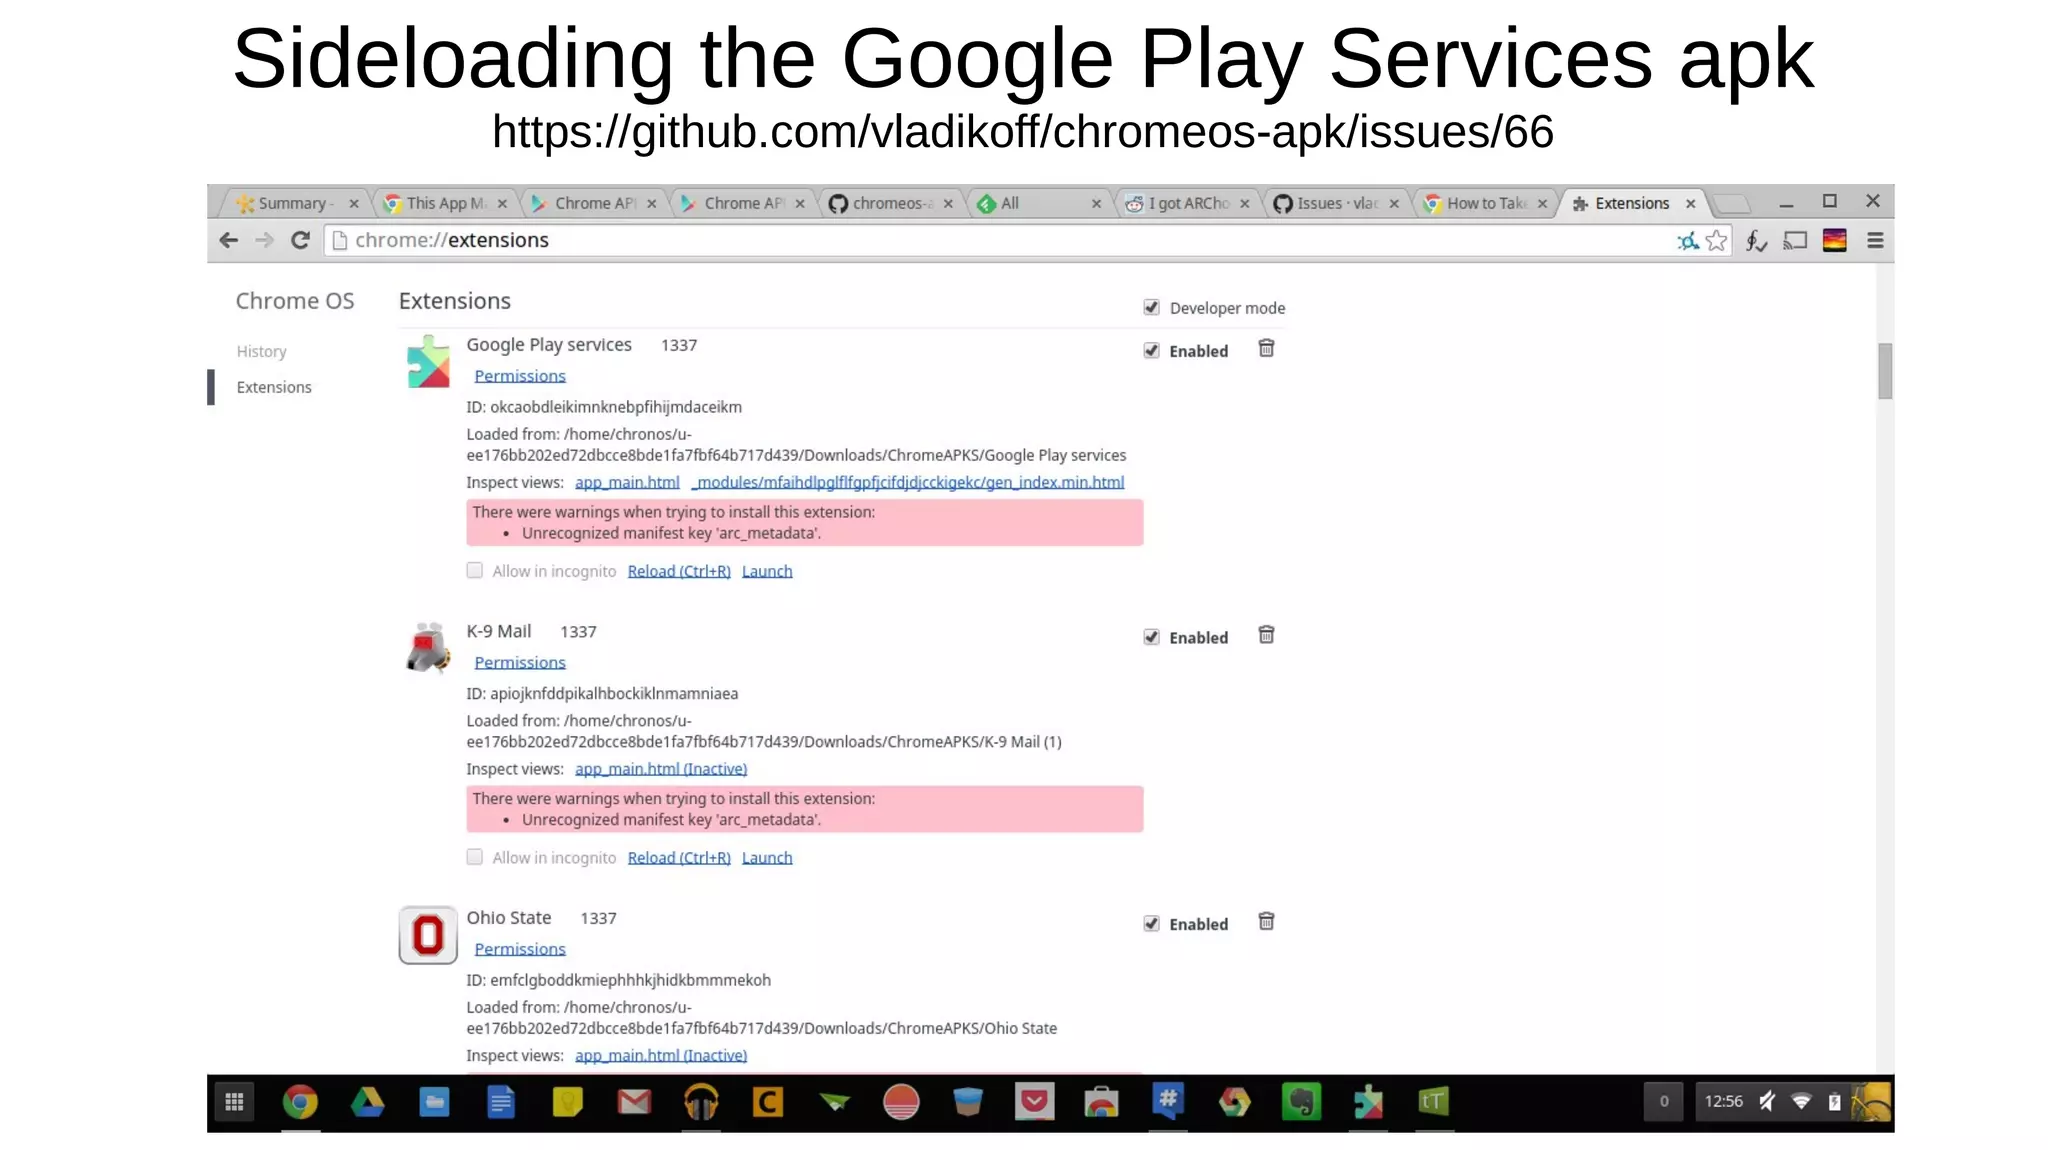Open the status tray clock 12:56
This screenshot has width=2048, height=1150.
click(x=1723, y=1101)
